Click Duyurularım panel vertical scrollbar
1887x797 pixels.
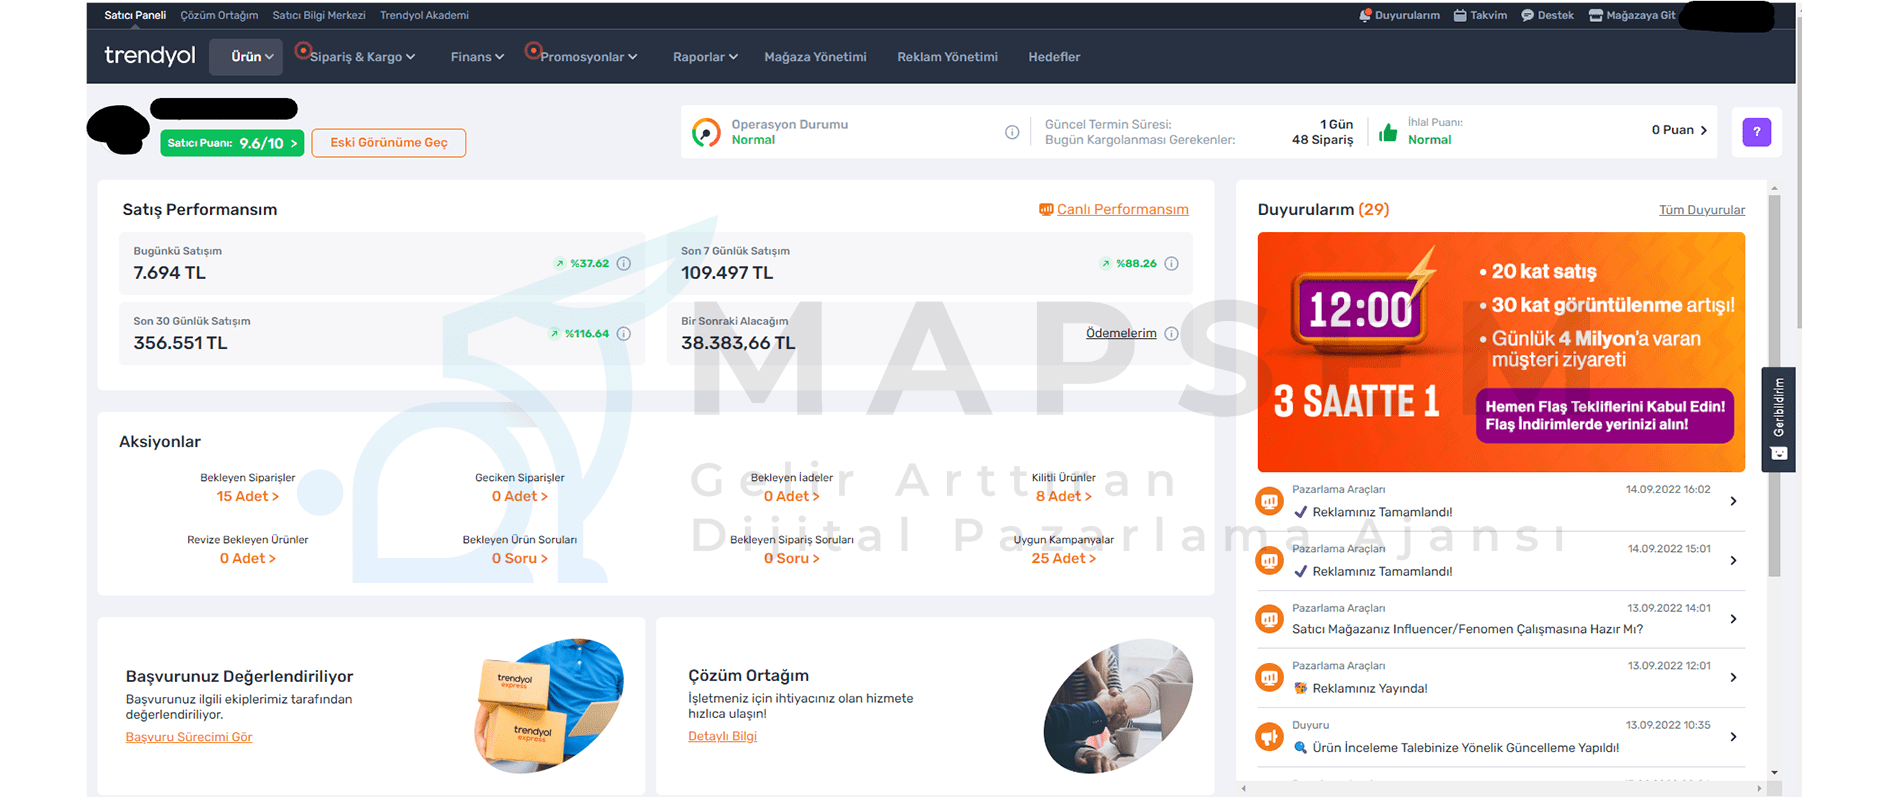[x=1774, y=385]
